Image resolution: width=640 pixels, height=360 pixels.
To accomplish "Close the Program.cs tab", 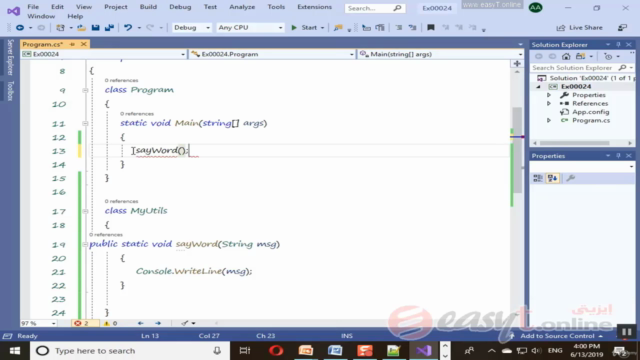I will pos(84,44).
